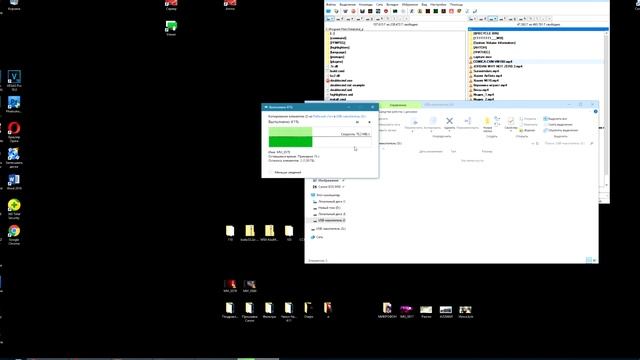Open Photoshop desktop shortcut

pos(14,104)
